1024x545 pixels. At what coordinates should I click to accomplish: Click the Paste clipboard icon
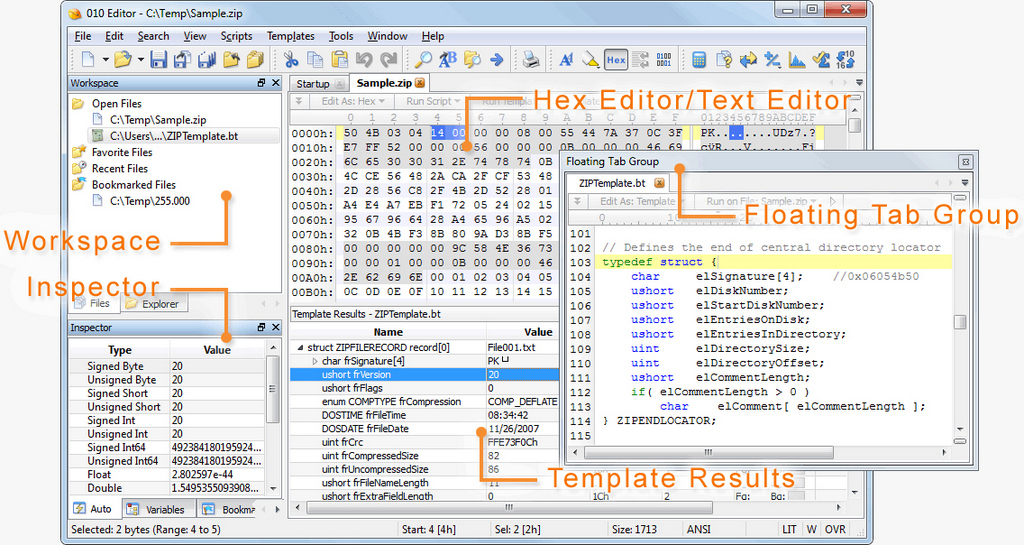click(x=340, y=60)
